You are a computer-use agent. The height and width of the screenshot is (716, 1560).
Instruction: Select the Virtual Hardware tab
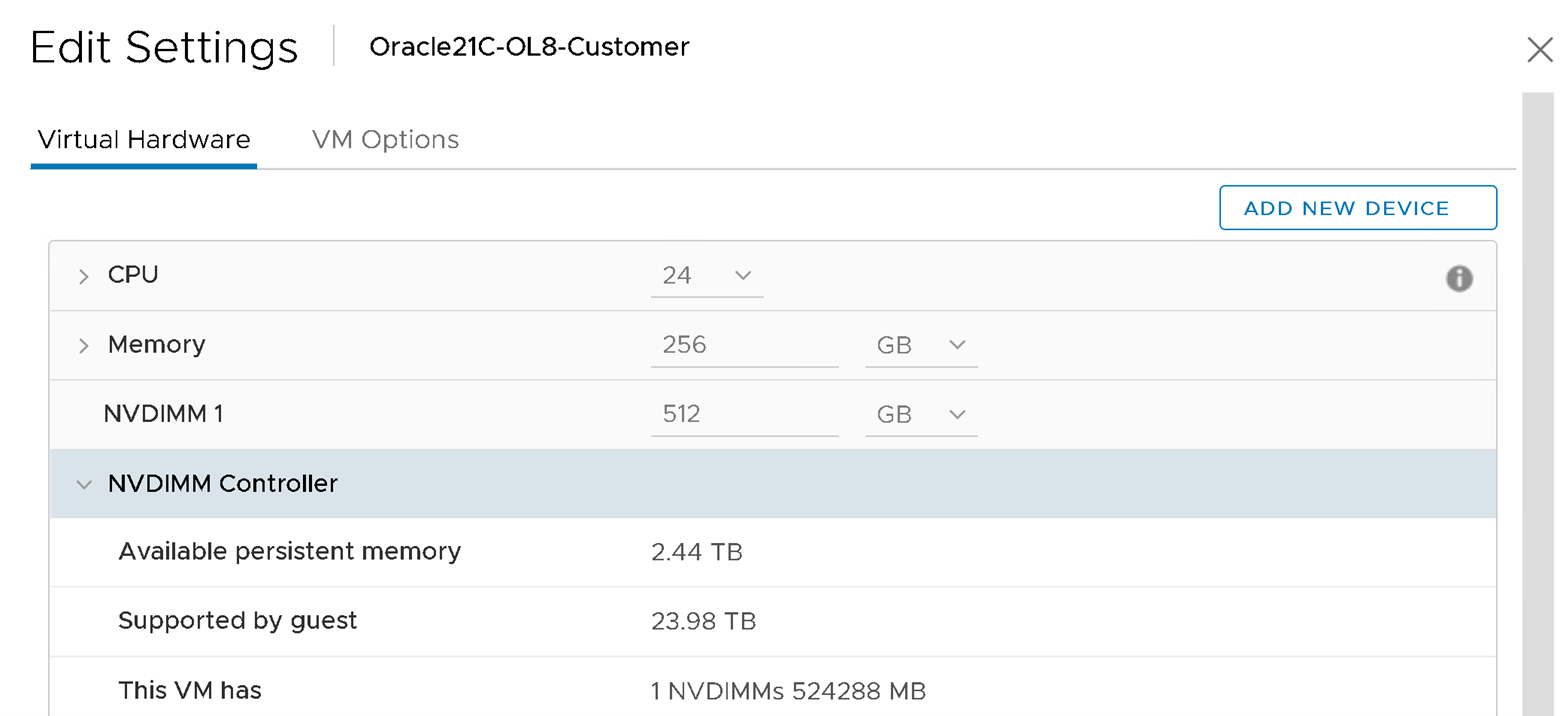coord(143,139)
